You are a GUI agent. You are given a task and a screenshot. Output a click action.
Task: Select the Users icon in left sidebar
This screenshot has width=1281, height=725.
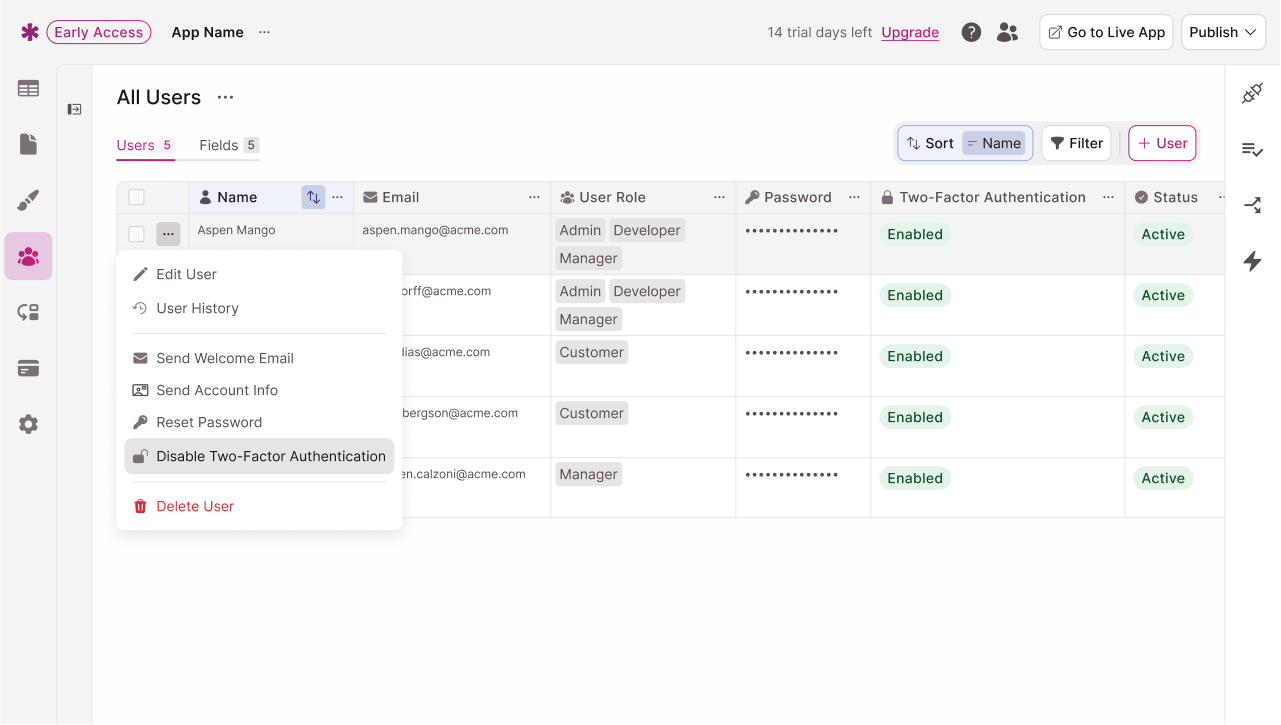click(x=28, y=256)
